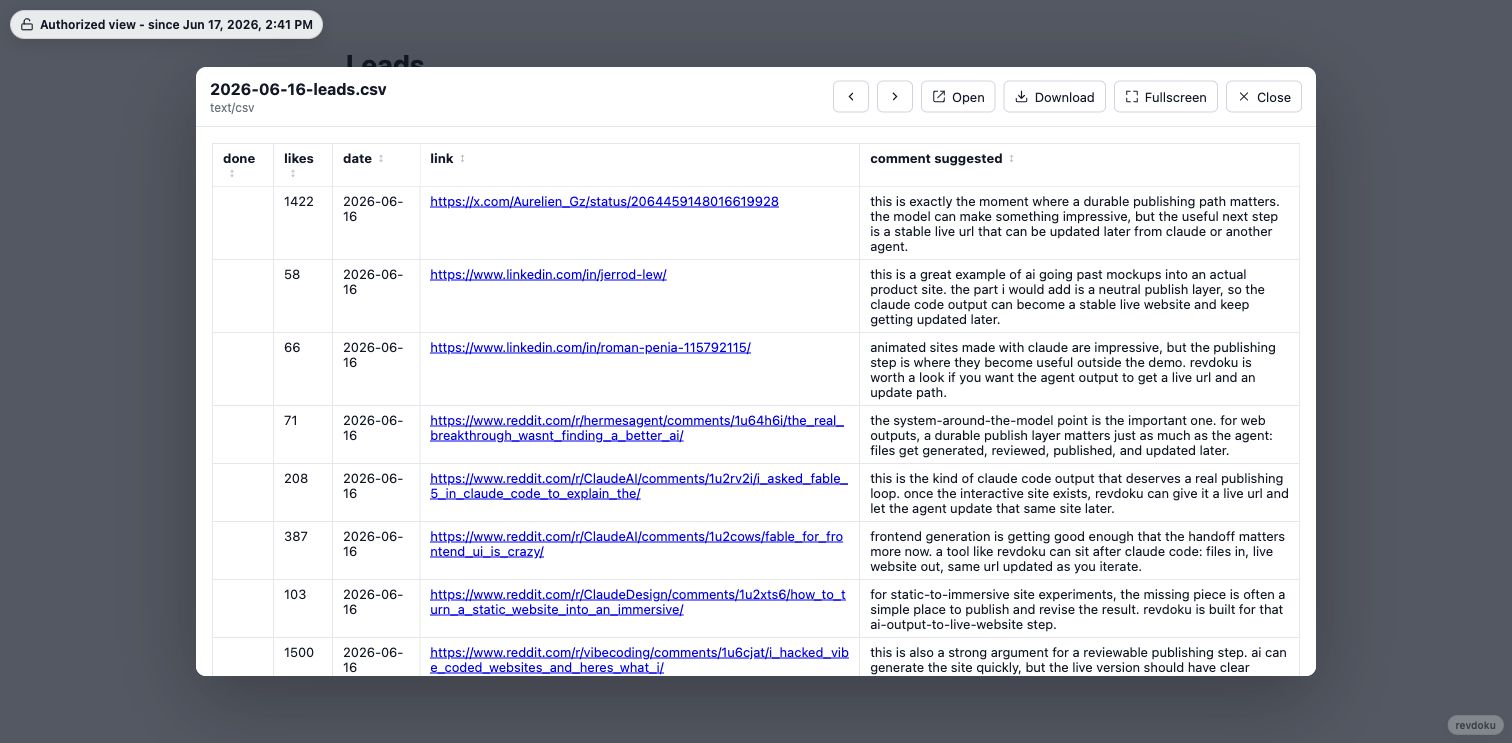
Task: Go to the previous file with left chevron
Action: click(x=850, y=97)
